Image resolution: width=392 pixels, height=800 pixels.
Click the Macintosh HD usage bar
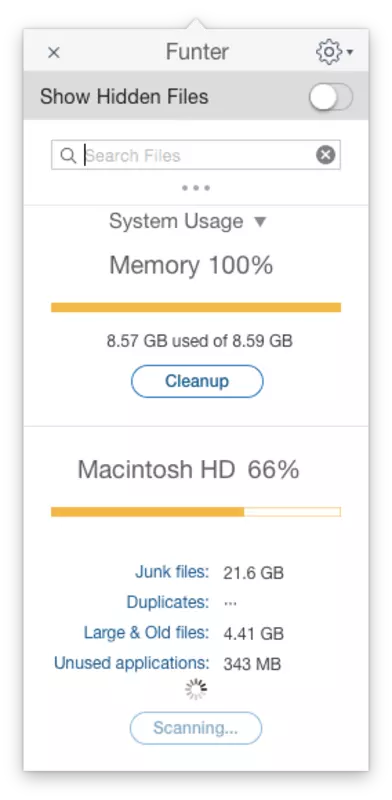coord(196,512)
